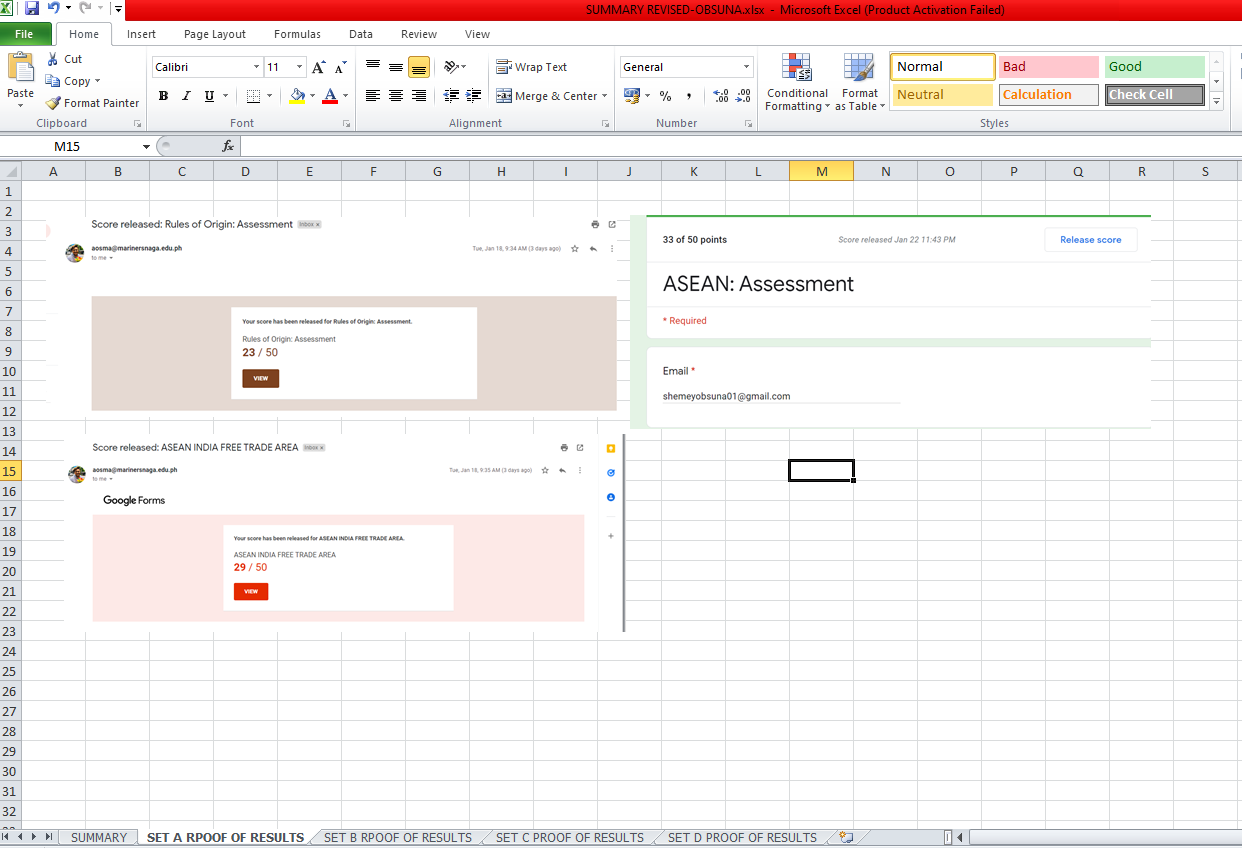Viewport: 1242px width, 848px height.
Task: Click Align Text Left icon
Action: coord(373,96)
